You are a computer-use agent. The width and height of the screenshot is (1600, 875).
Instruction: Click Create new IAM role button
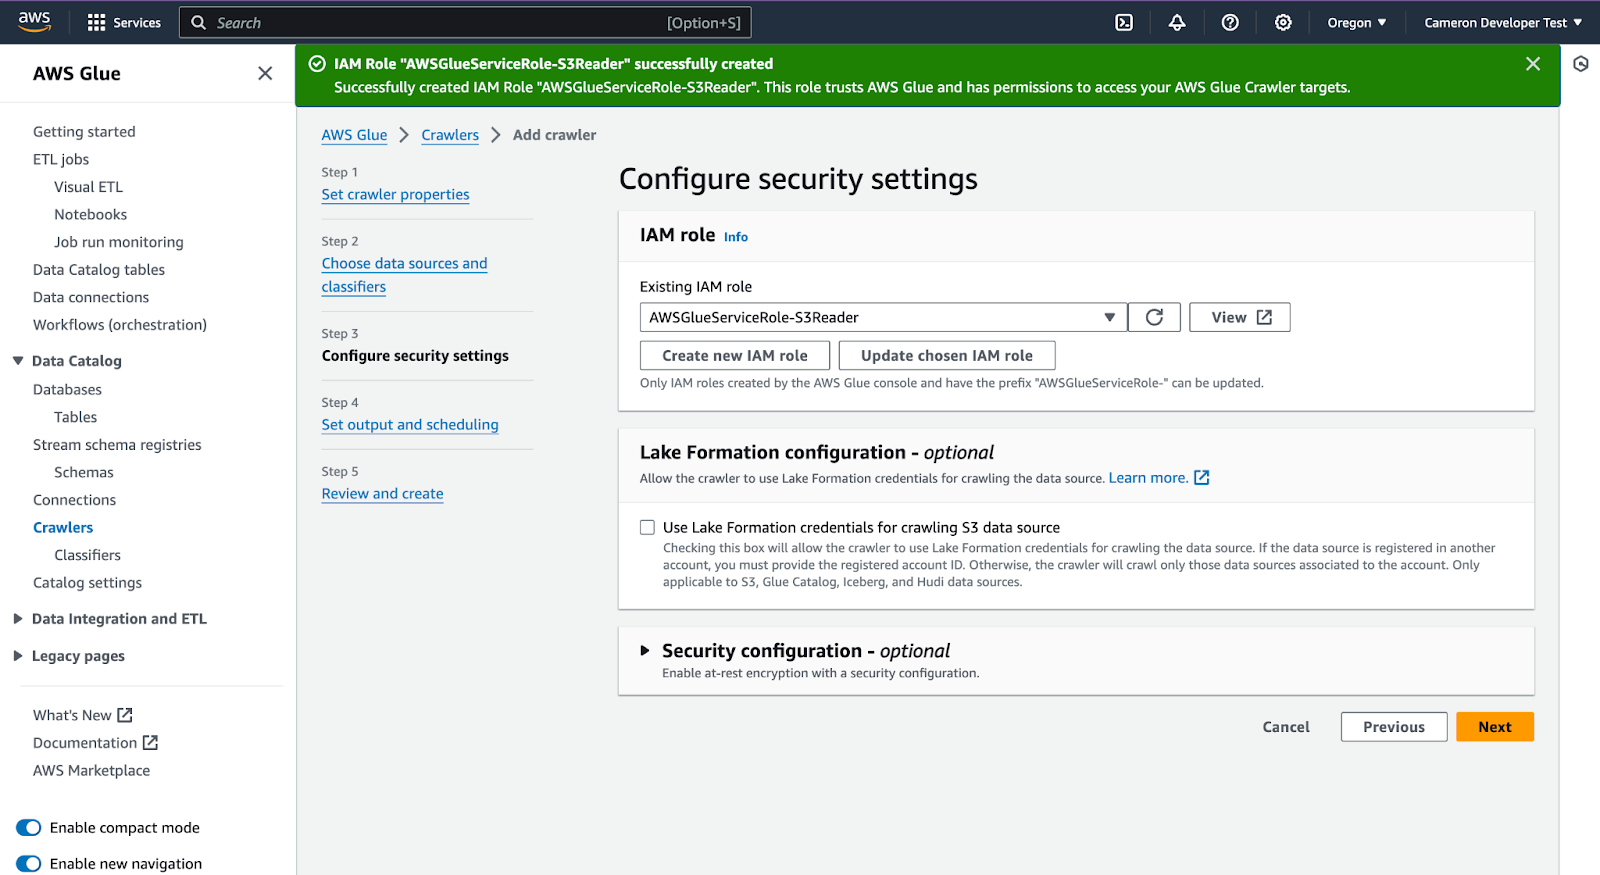tap(734, 356)
